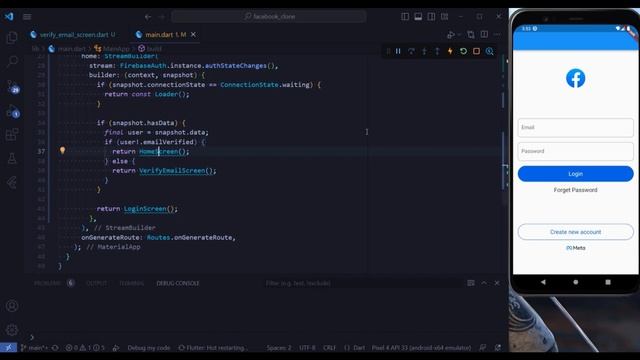Toggle the secondary side bar layout icon
This screenshot has height=360, width=640.
431,17
